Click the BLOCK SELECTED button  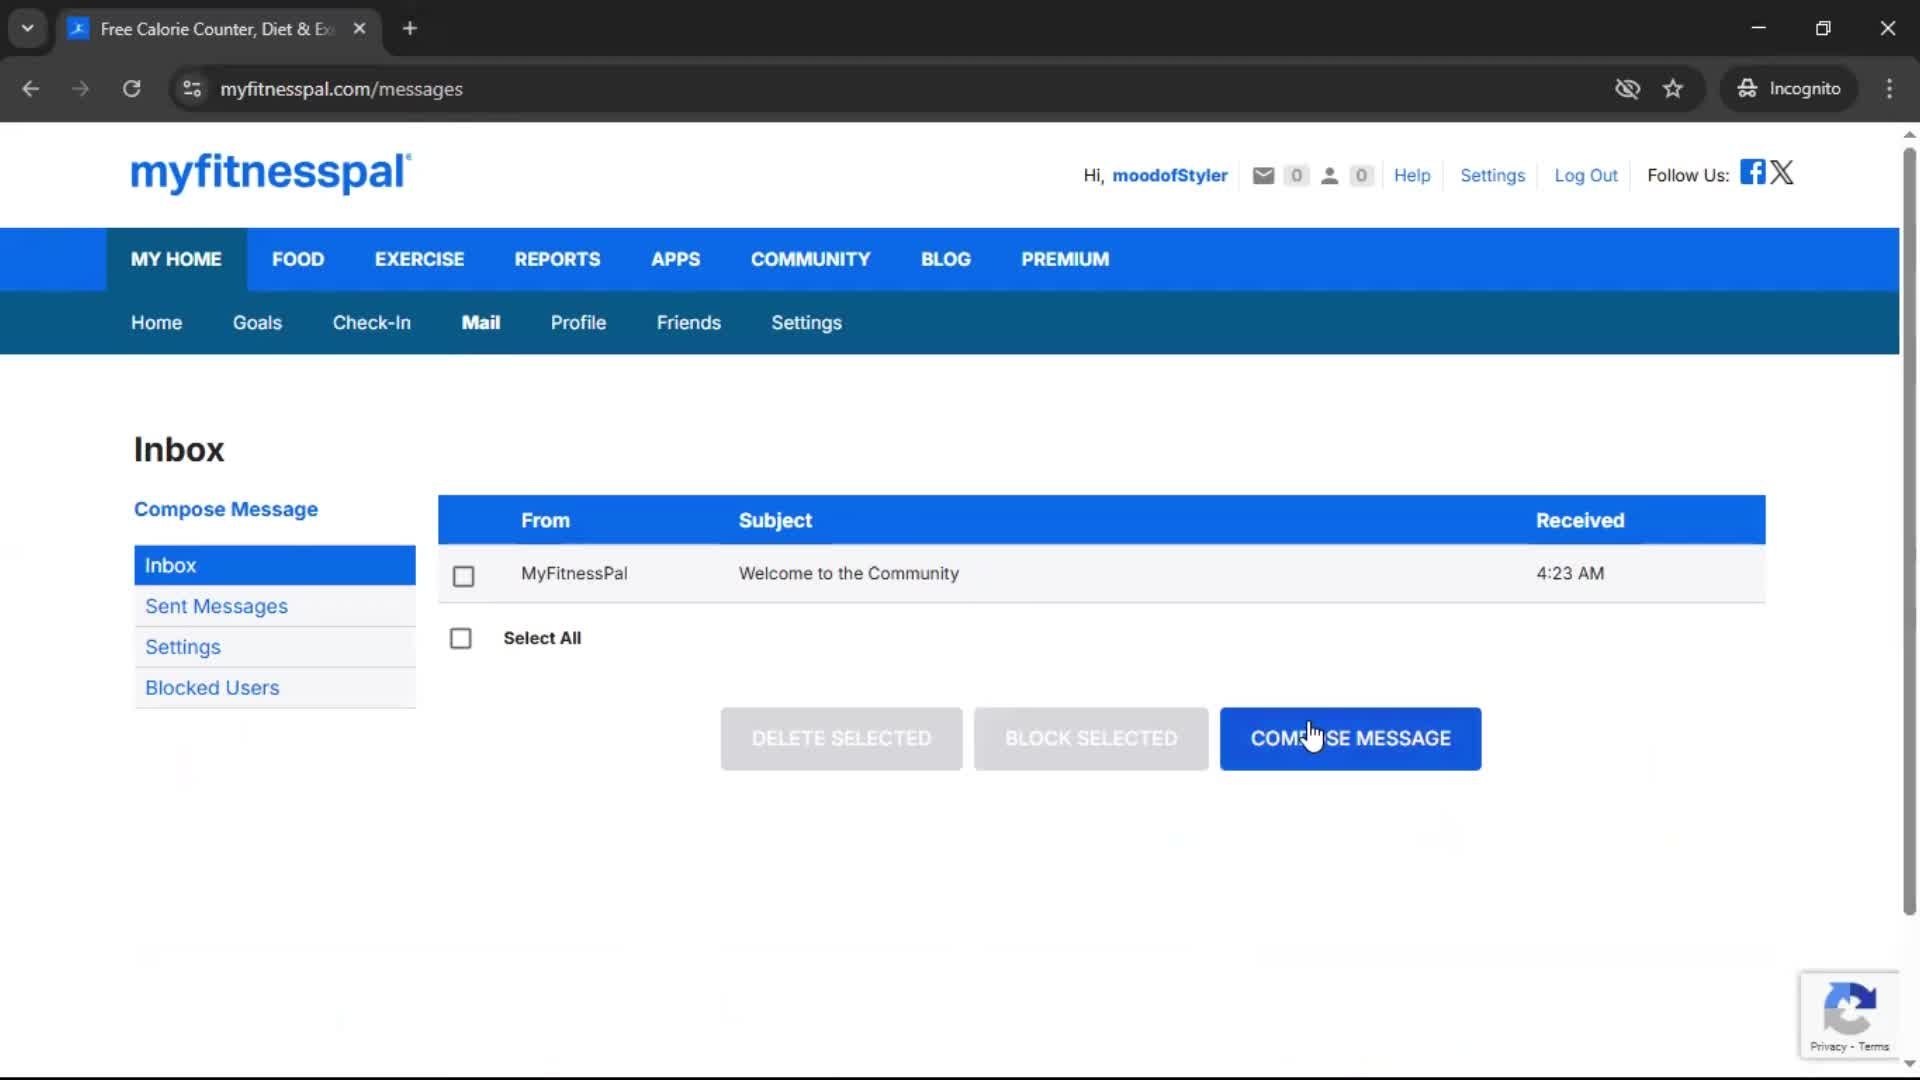click(x=1091, y=739)
